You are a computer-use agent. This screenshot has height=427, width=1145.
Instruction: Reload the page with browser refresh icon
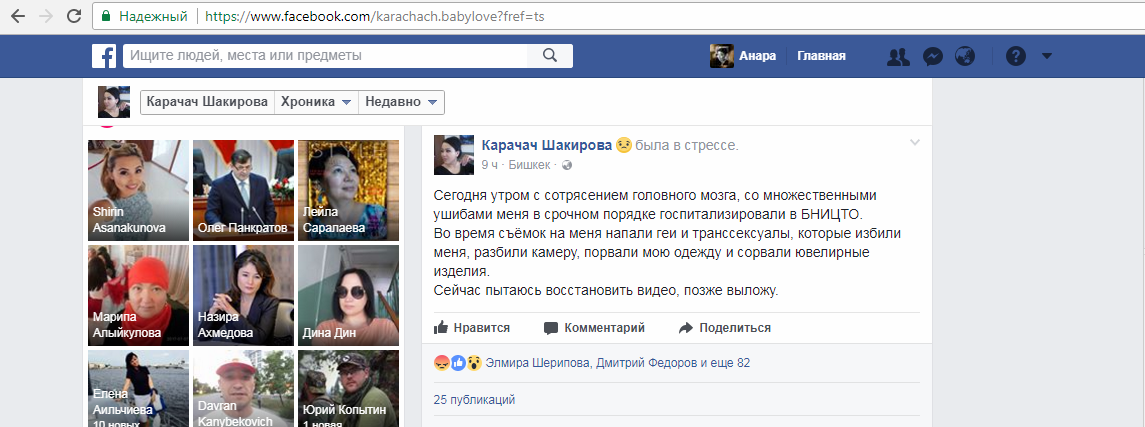point(74,16)
